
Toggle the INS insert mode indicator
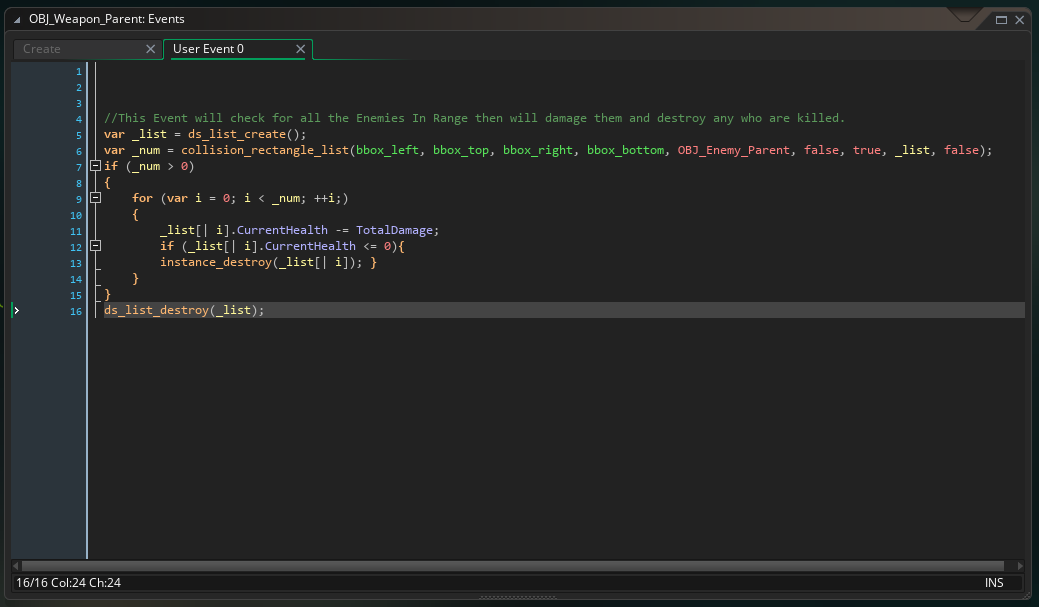[993, 582]
